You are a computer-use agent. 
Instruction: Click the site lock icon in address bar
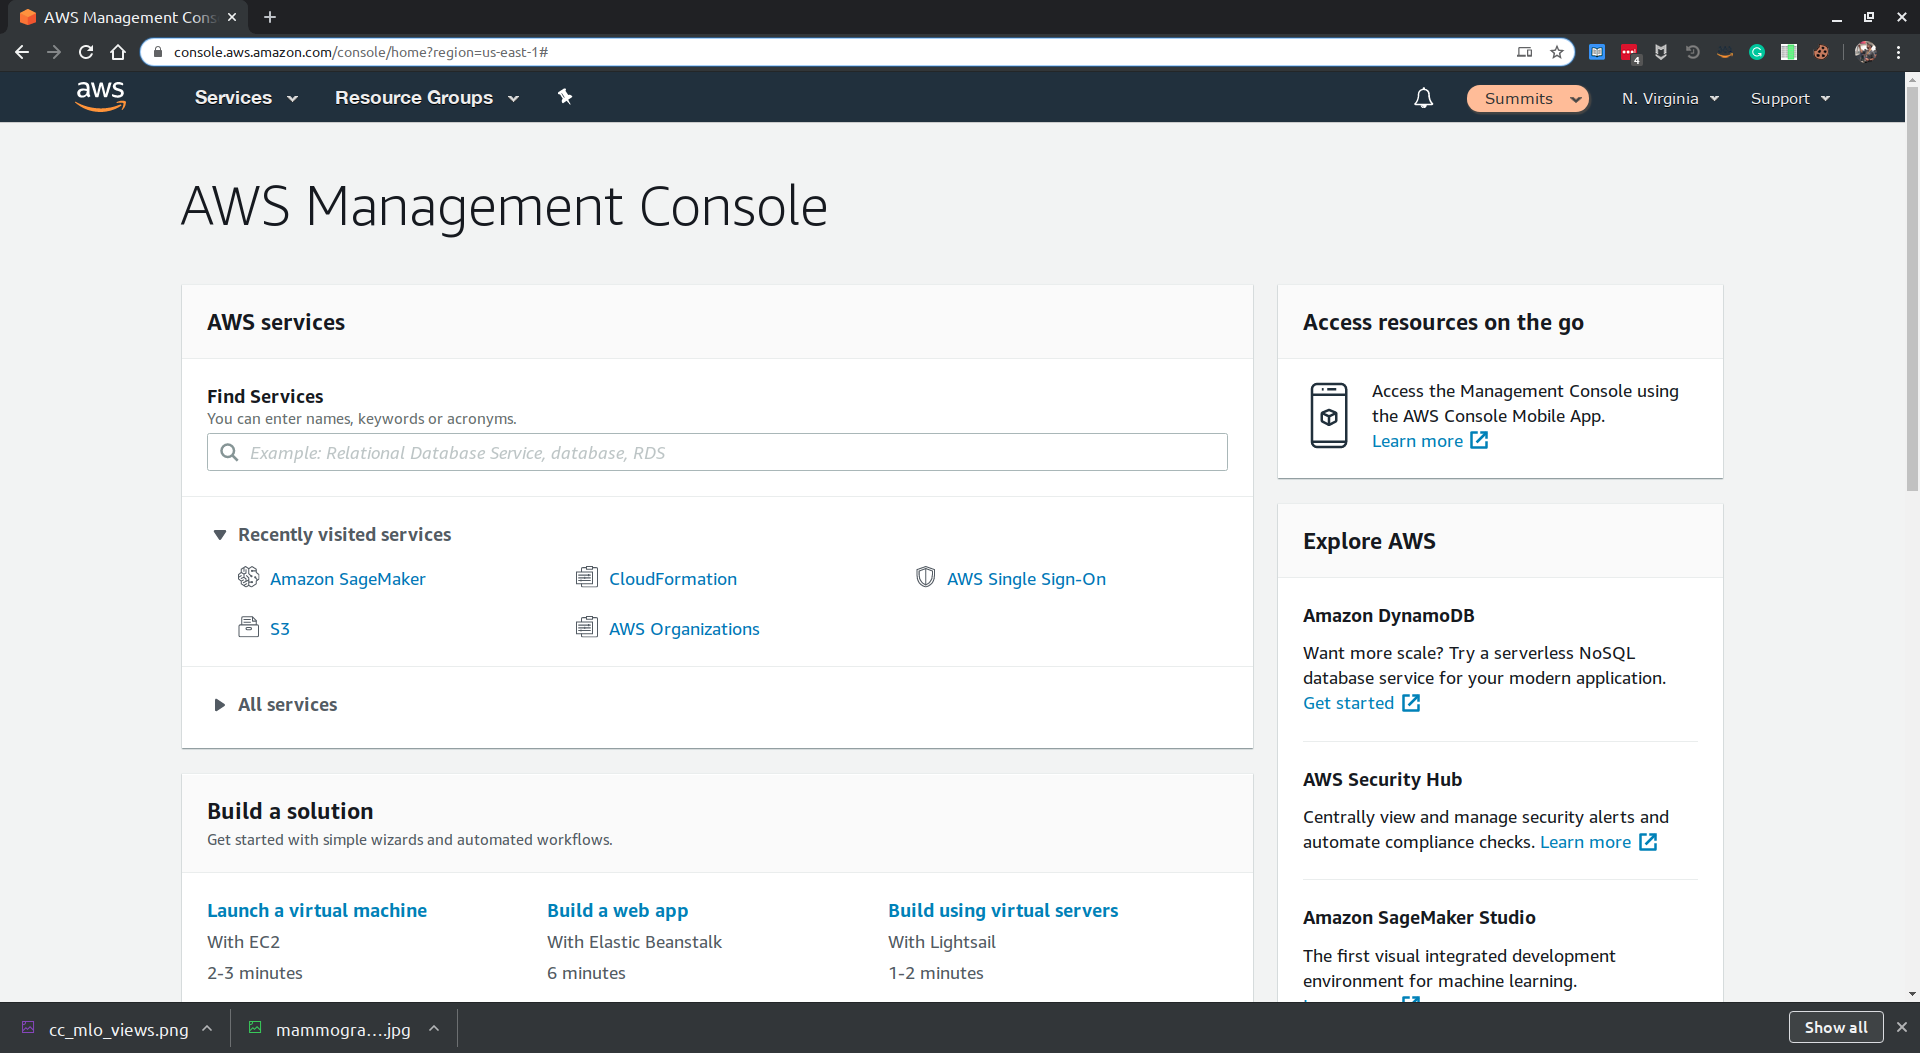click(157, 52)
